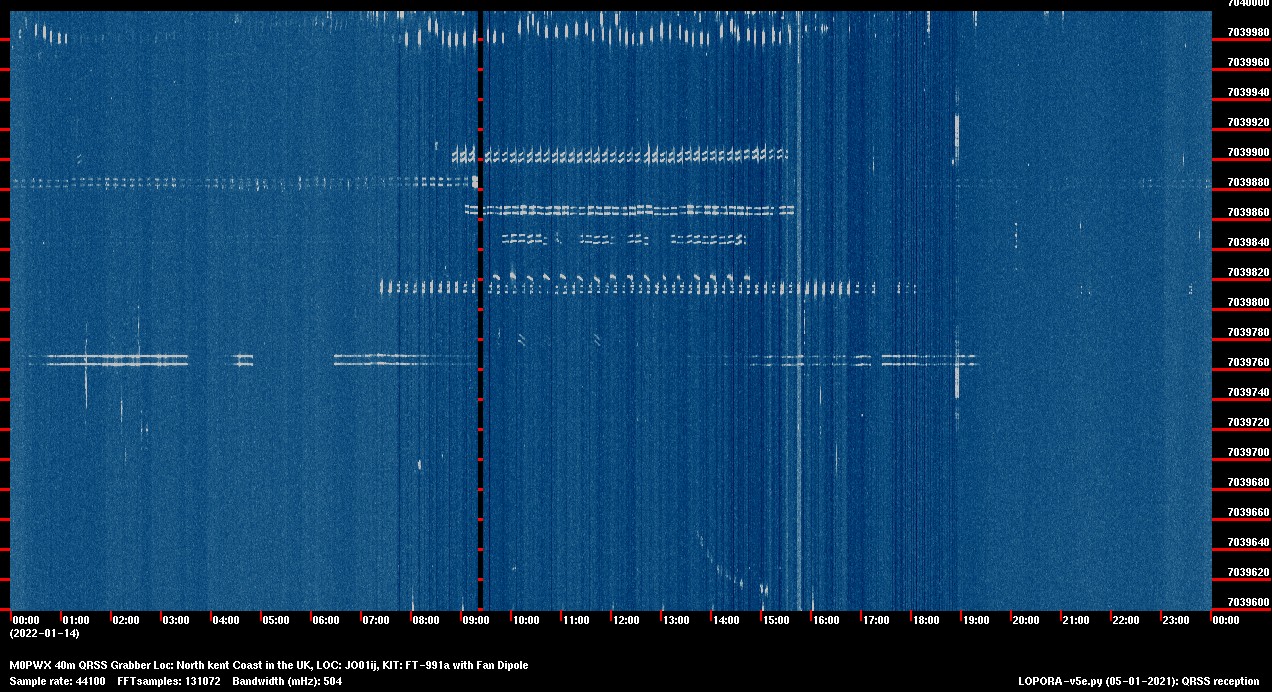The image size is (1272, 692).
Task: Click the 02:00 time axis label
Action: click(126, 620)
